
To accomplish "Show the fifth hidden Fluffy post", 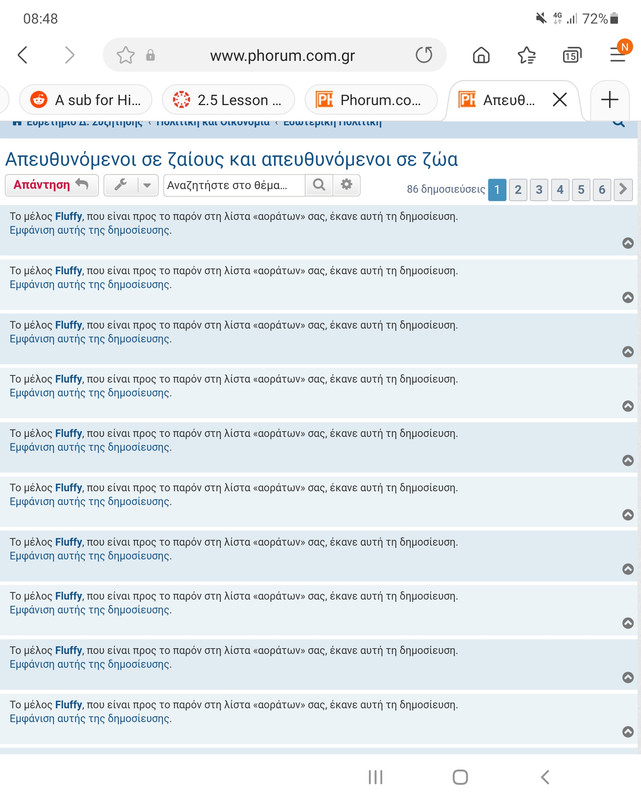I will tap(90, 447).
